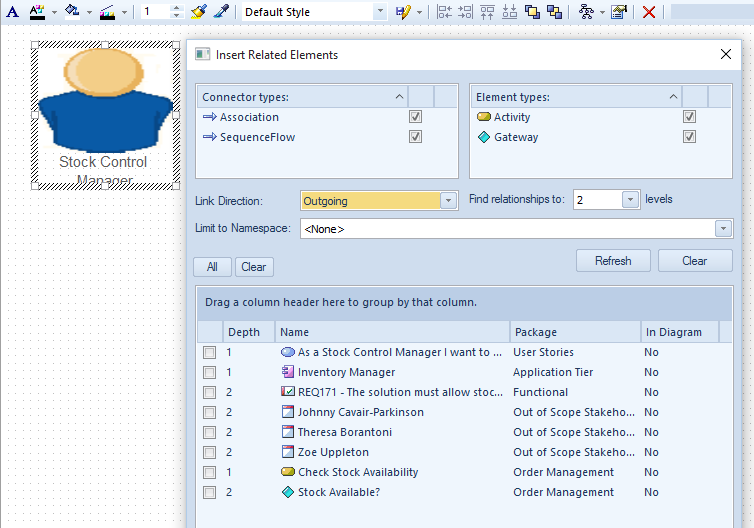
Task: Tick the Inventory Manager row checkbox
Action: click(x=209, y=372)
